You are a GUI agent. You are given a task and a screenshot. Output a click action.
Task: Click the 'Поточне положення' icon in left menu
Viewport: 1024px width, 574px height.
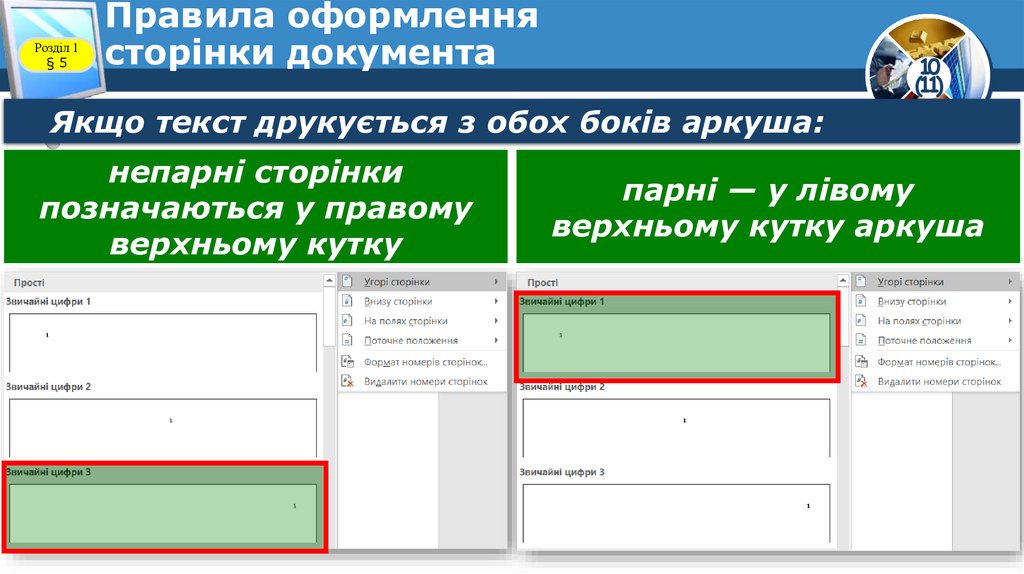(x=347, y=340)
